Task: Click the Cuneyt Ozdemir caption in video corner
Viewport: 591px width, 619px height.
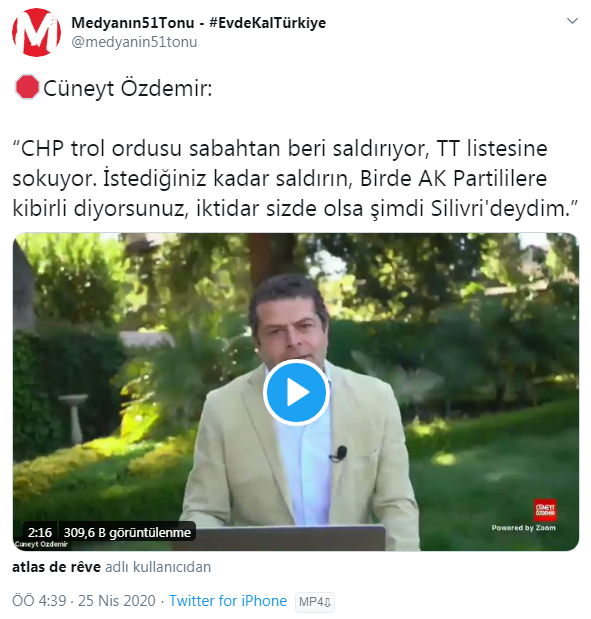Action: click(x=41, y=544)
